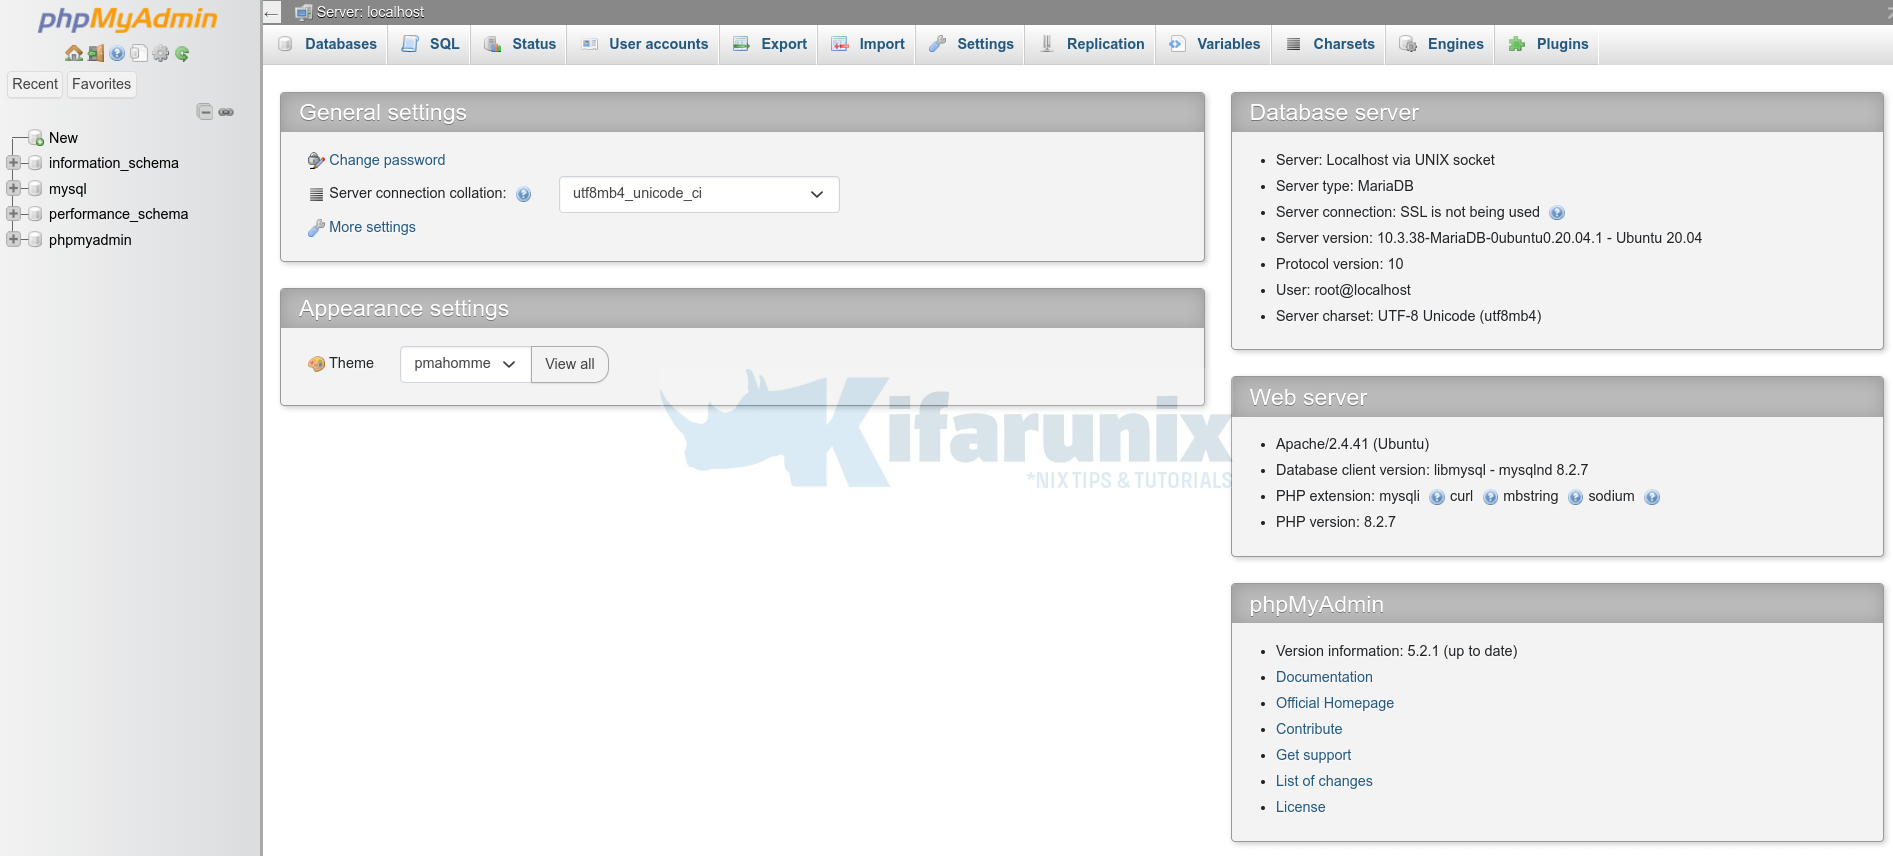The height and width of the screenshot is (856, 1893).
Task: Select performance_schema in the database tree
Action: click(x=118, y=214)
